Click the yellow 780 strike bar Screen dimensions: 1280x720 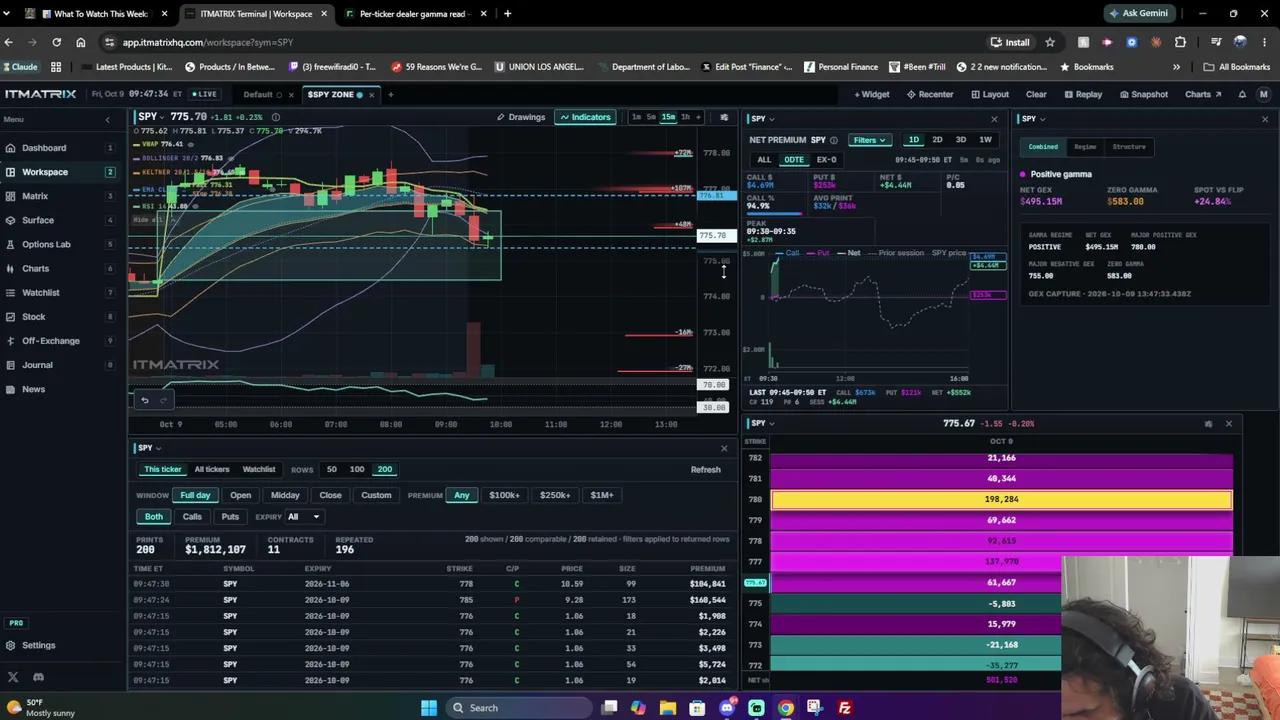(1002, 499)
